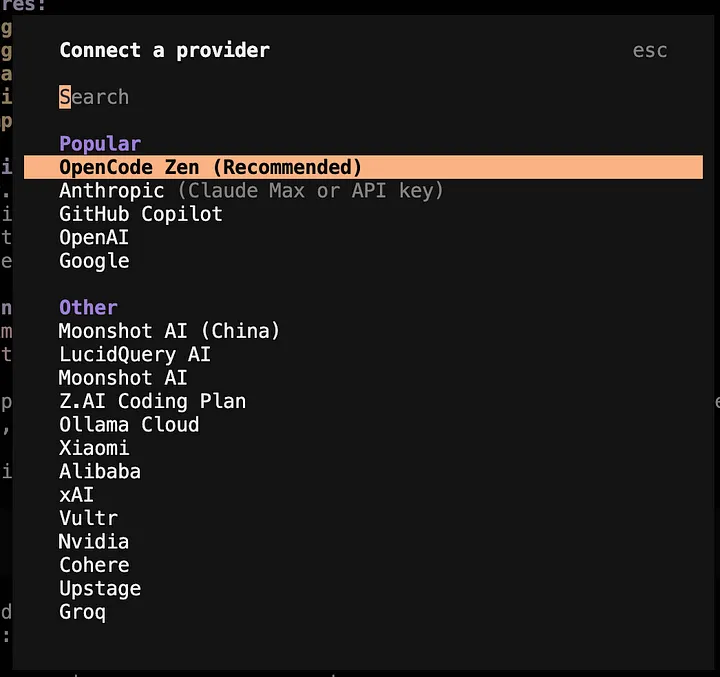
Task: Choose Cohere provider
Action: point(94,565)
